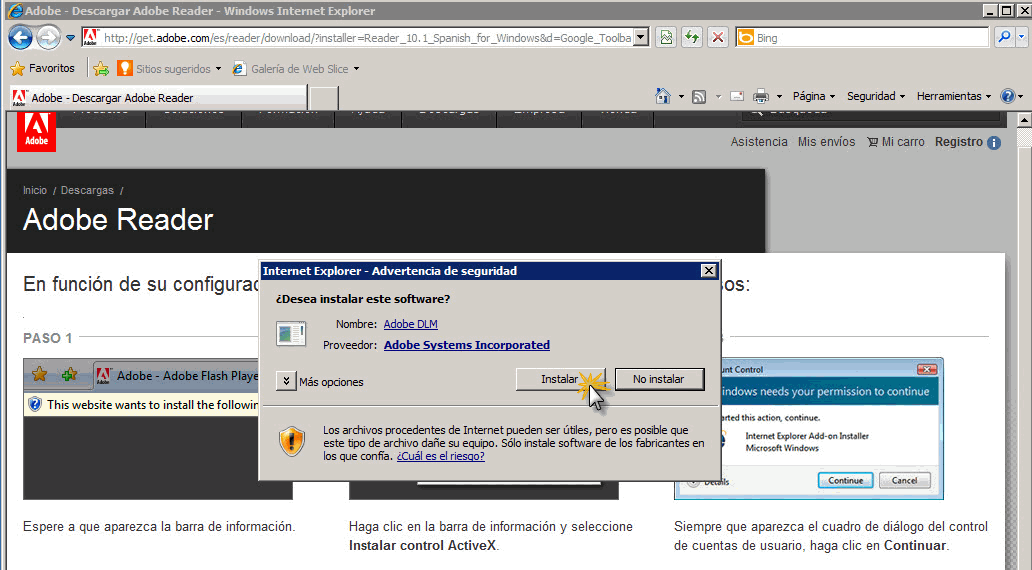Open the Seguridad menu
The image size is (1032, 570).
(876, 96)
